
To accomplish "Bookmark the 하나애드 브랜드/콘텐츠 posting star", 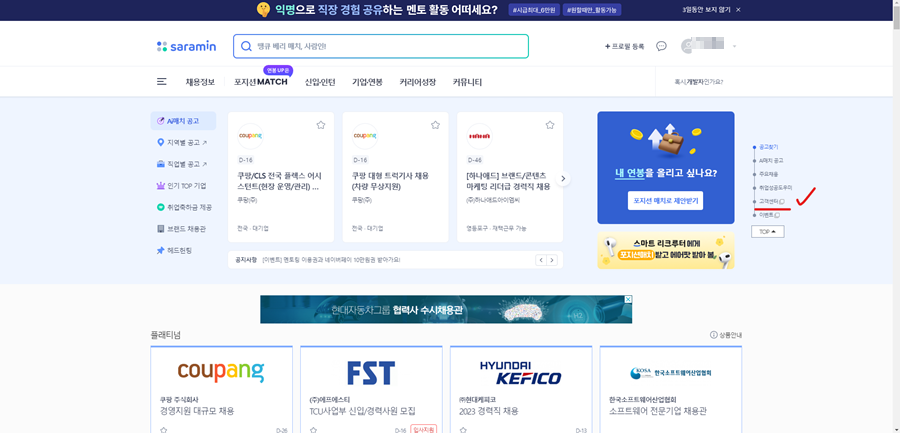I will point(550,125).
